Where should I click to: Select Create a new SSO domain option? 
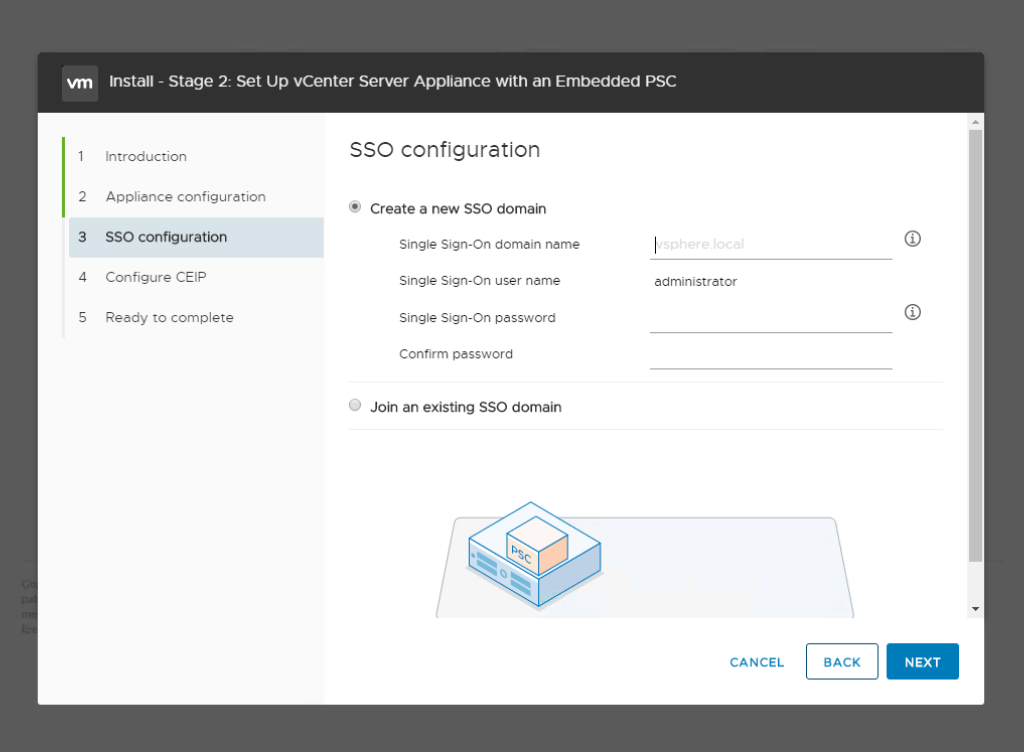tap(355, 207)
